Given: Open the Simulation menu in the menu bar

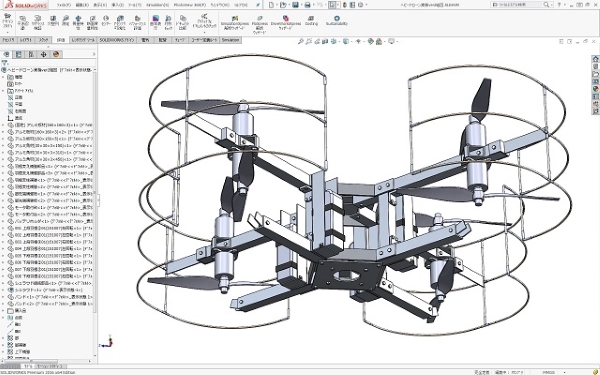Looking at the screenshot, I should coord(157,5).
